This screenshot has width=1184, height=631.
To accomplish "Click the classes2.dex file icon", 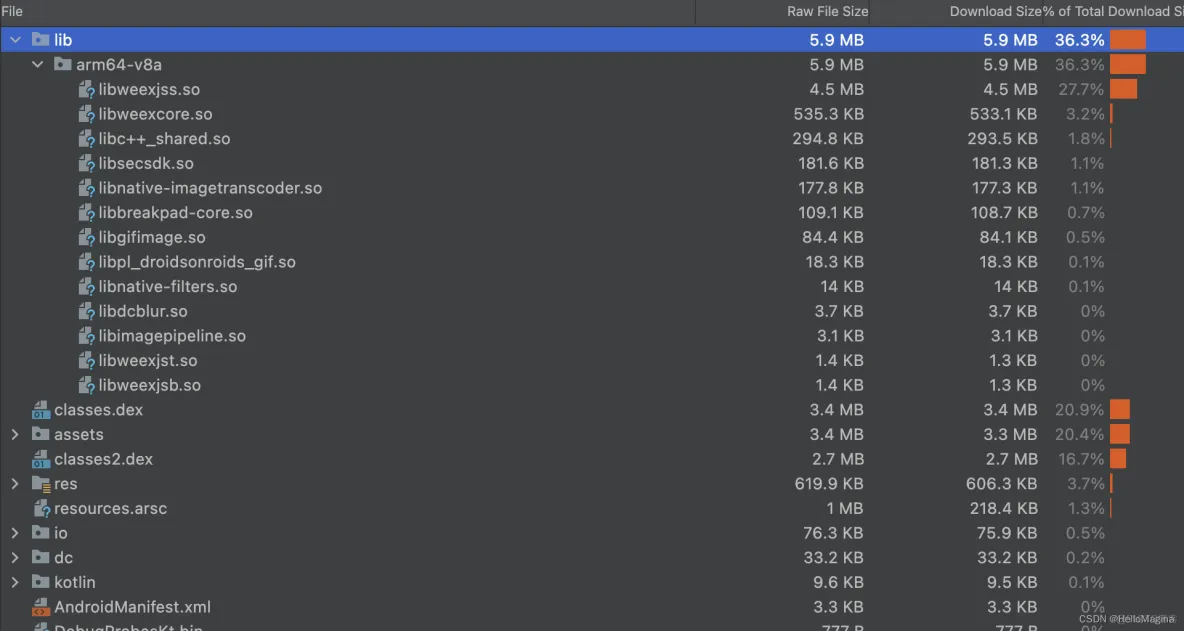I will coord(40,459).
